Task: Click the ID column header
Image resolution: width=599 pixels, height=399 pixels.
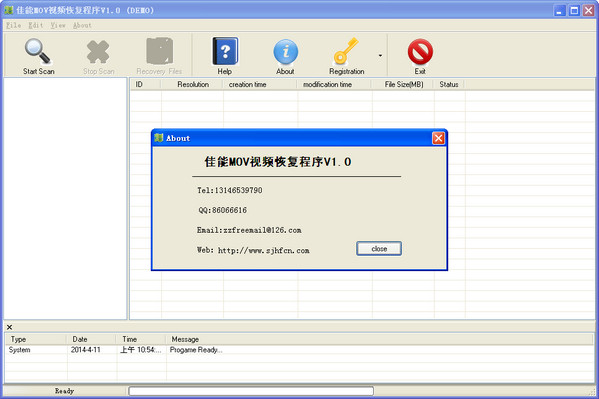Action: pyautogui.click(x=146, y=84)
